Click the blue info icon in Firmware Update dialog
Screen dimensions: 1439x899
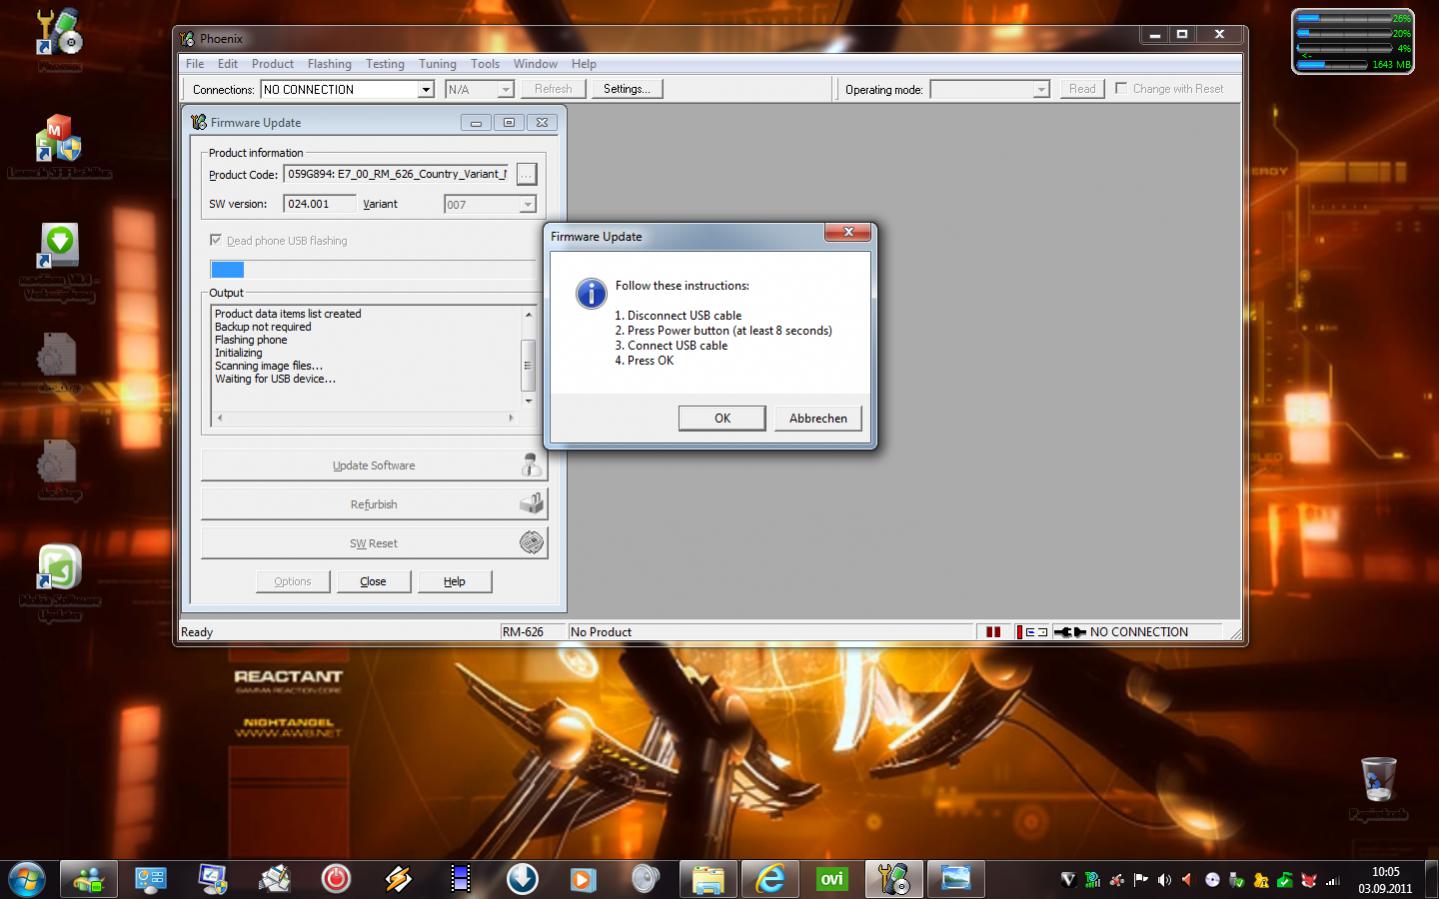click(591, 293)
